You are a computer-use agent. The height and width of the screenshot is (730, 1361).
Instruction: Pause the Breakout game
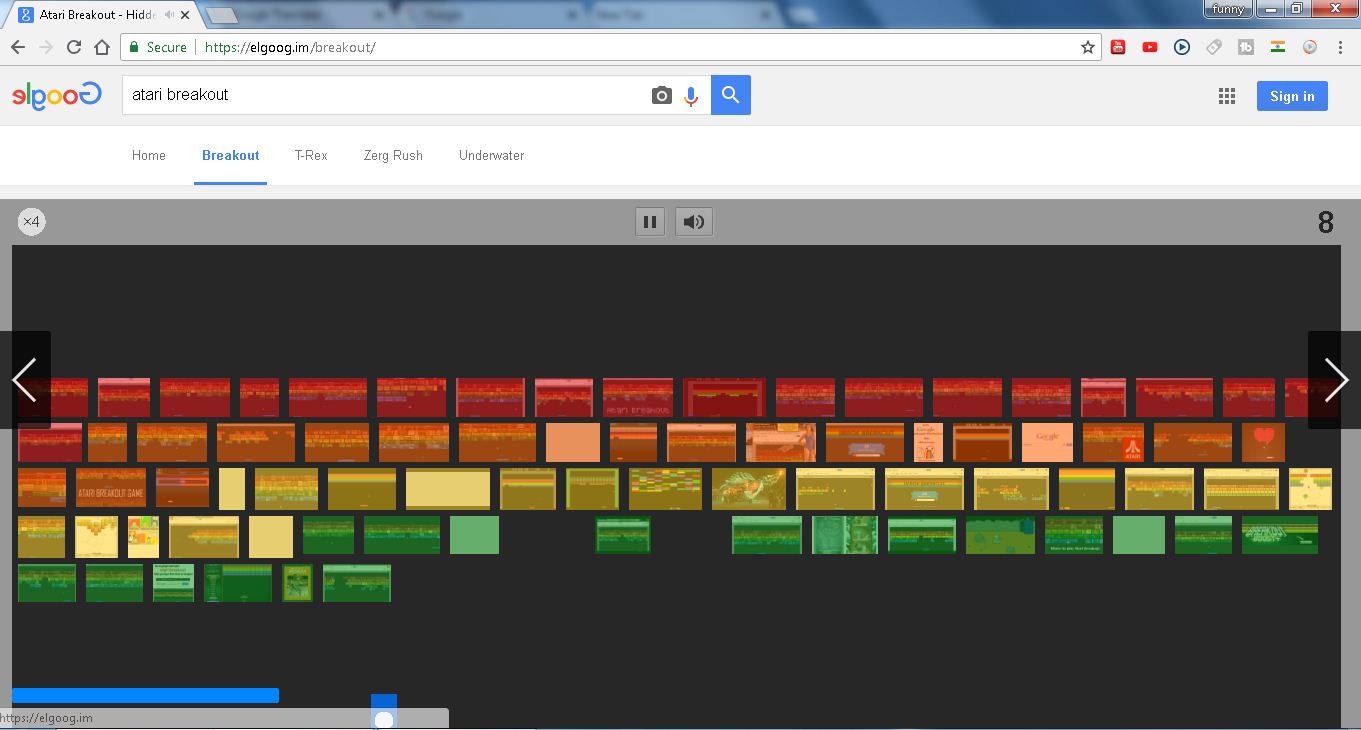click(x=650, y=222)
